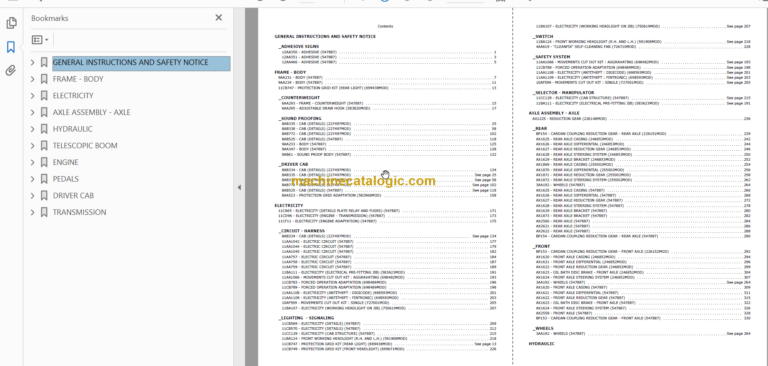Click '_DRIVER CAB' heading in the contents page
This screenshot has height=366, width=768.
293,165
